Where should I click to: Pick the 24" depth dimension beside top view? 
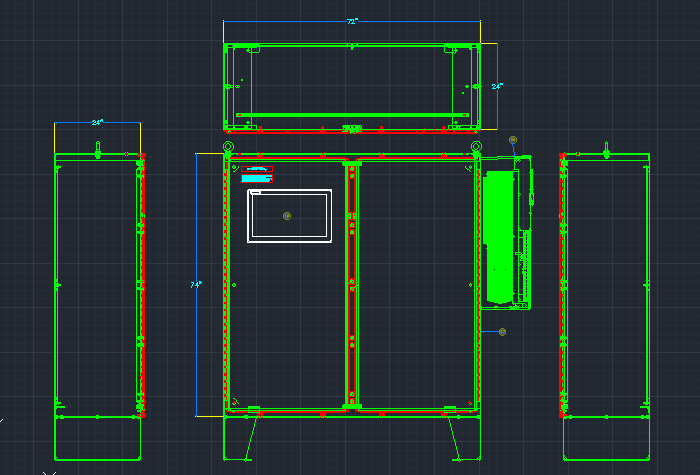pyautogui.click(x=496, y=87)
